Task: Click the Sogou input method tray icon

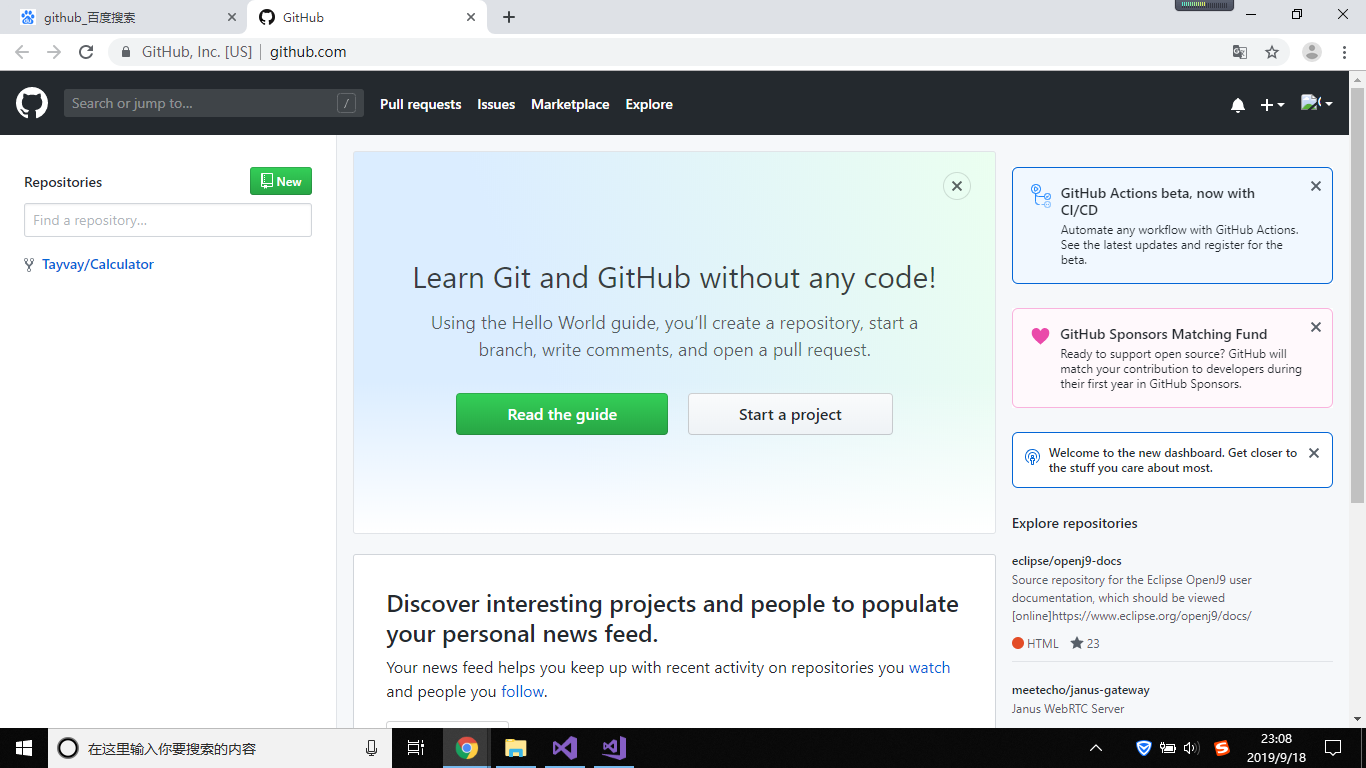Action: coord(1221,748)
